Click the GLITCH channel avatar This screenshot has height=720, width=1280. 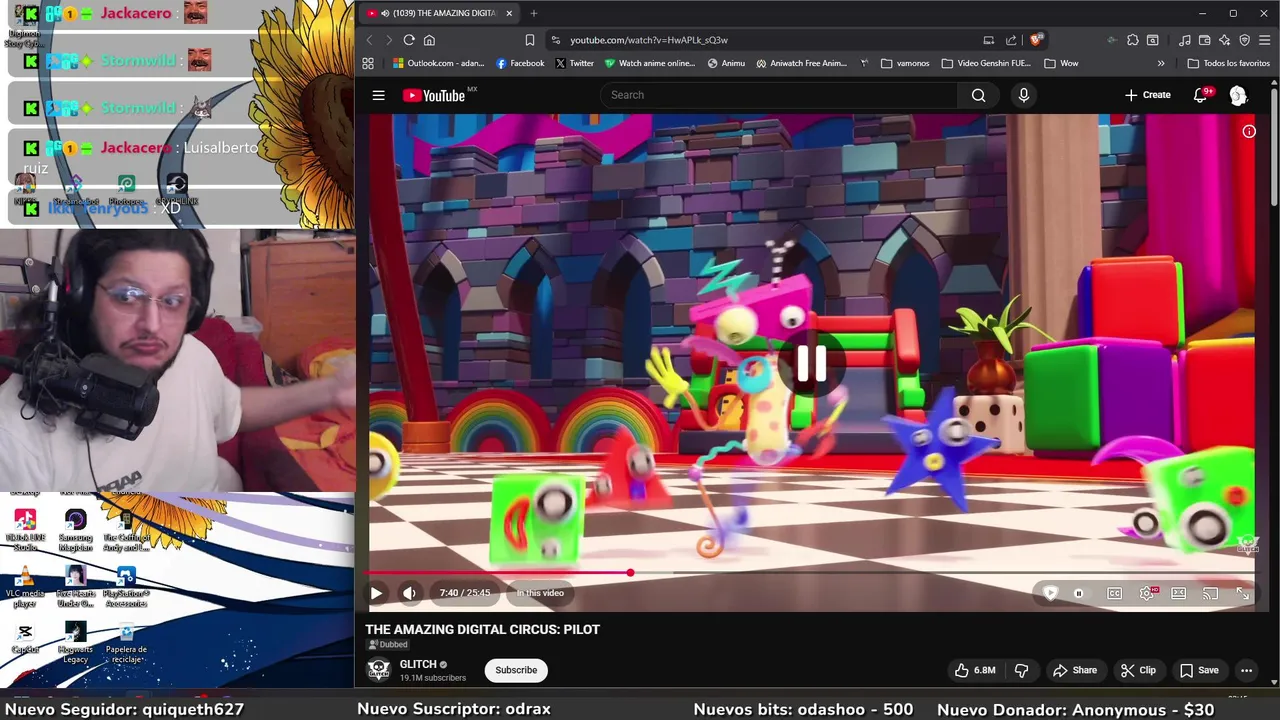[378, 670]
